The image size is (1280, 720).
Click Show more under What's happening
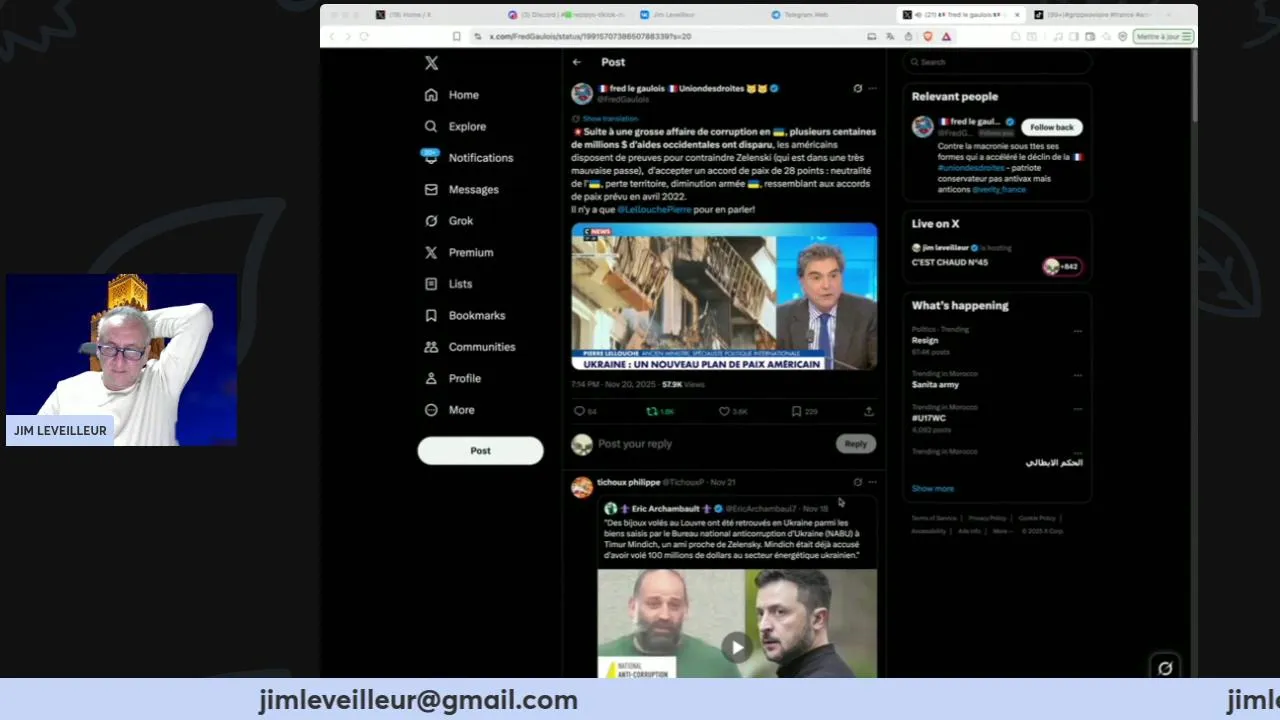(x=933, y=489)
